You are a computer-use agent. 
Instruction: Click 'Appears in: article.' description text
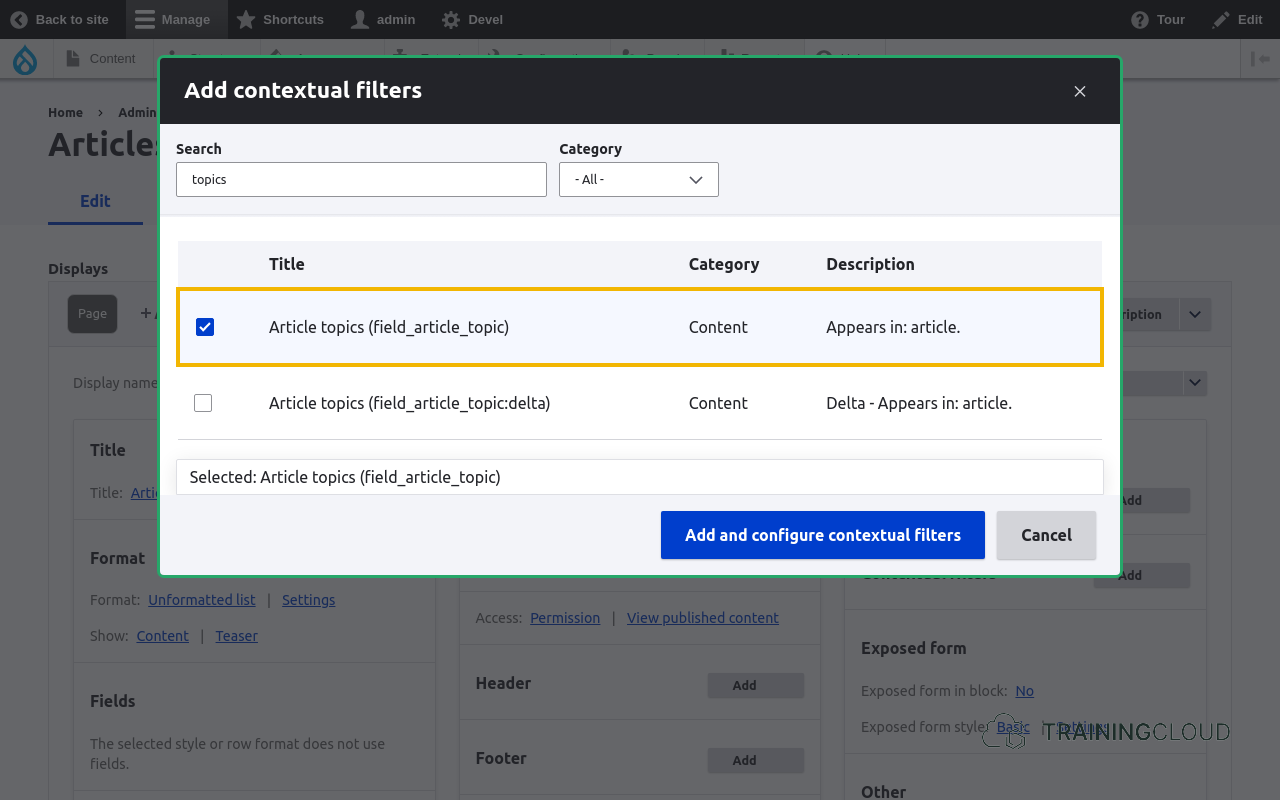(x=893, y=327)
